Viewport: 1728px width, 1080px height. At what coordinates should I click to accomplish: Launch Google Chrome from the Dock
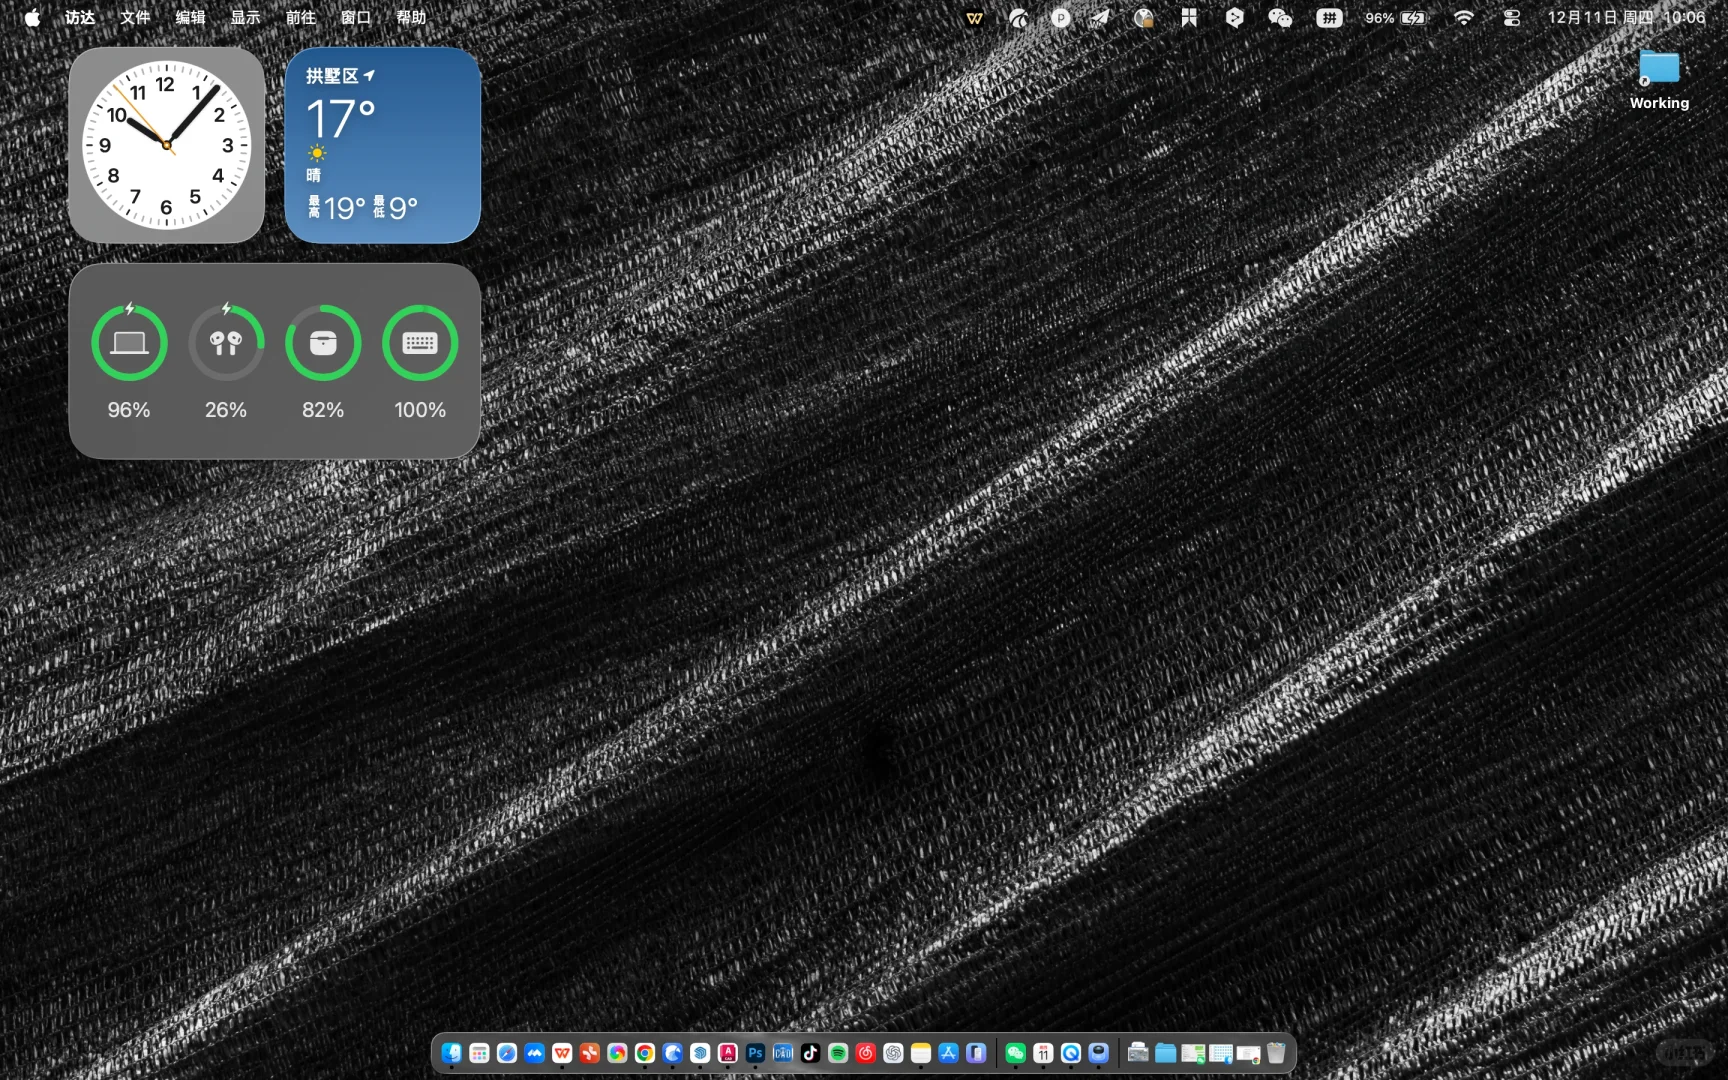(645, 1053)
